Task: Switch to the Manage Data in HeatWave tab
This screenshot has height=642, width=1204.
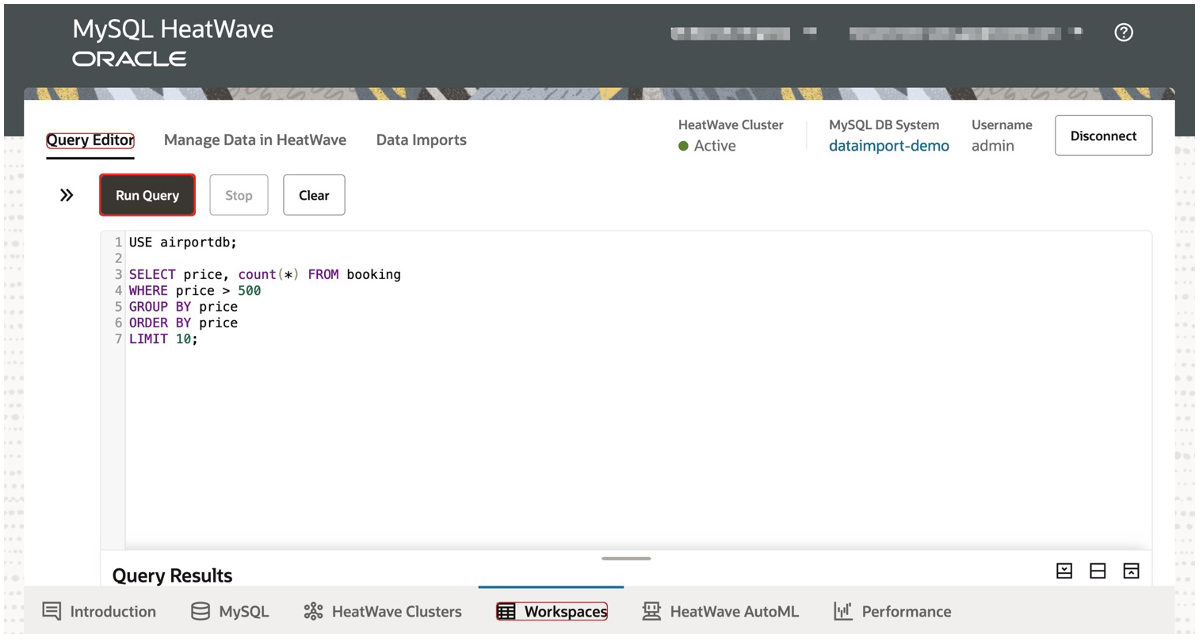Action: (255, 140)
